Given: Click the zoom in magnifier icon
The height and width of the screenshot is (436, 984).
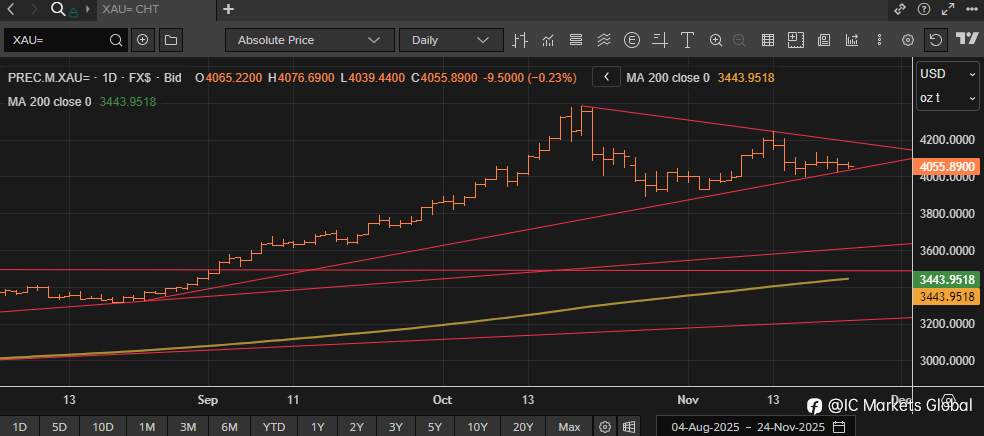Looking at the screenshot, I should click(x=716, y=40).
